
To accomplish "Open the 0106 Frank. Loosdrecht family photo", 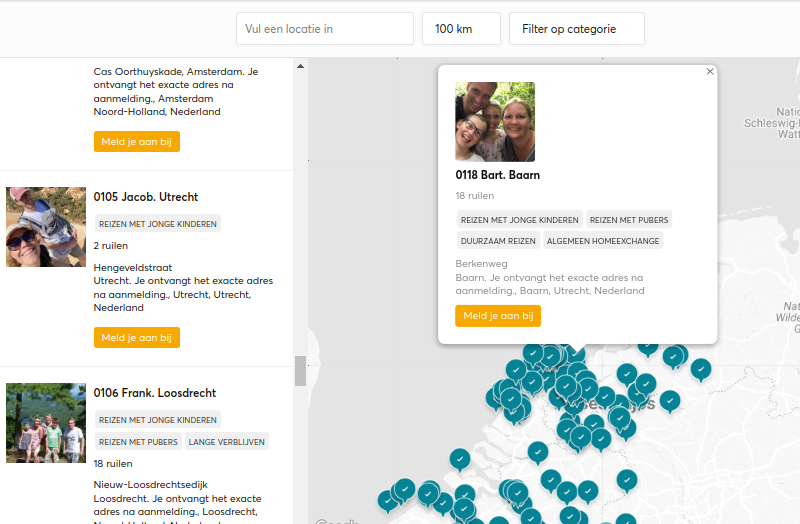I will click(x=46, y=423).
